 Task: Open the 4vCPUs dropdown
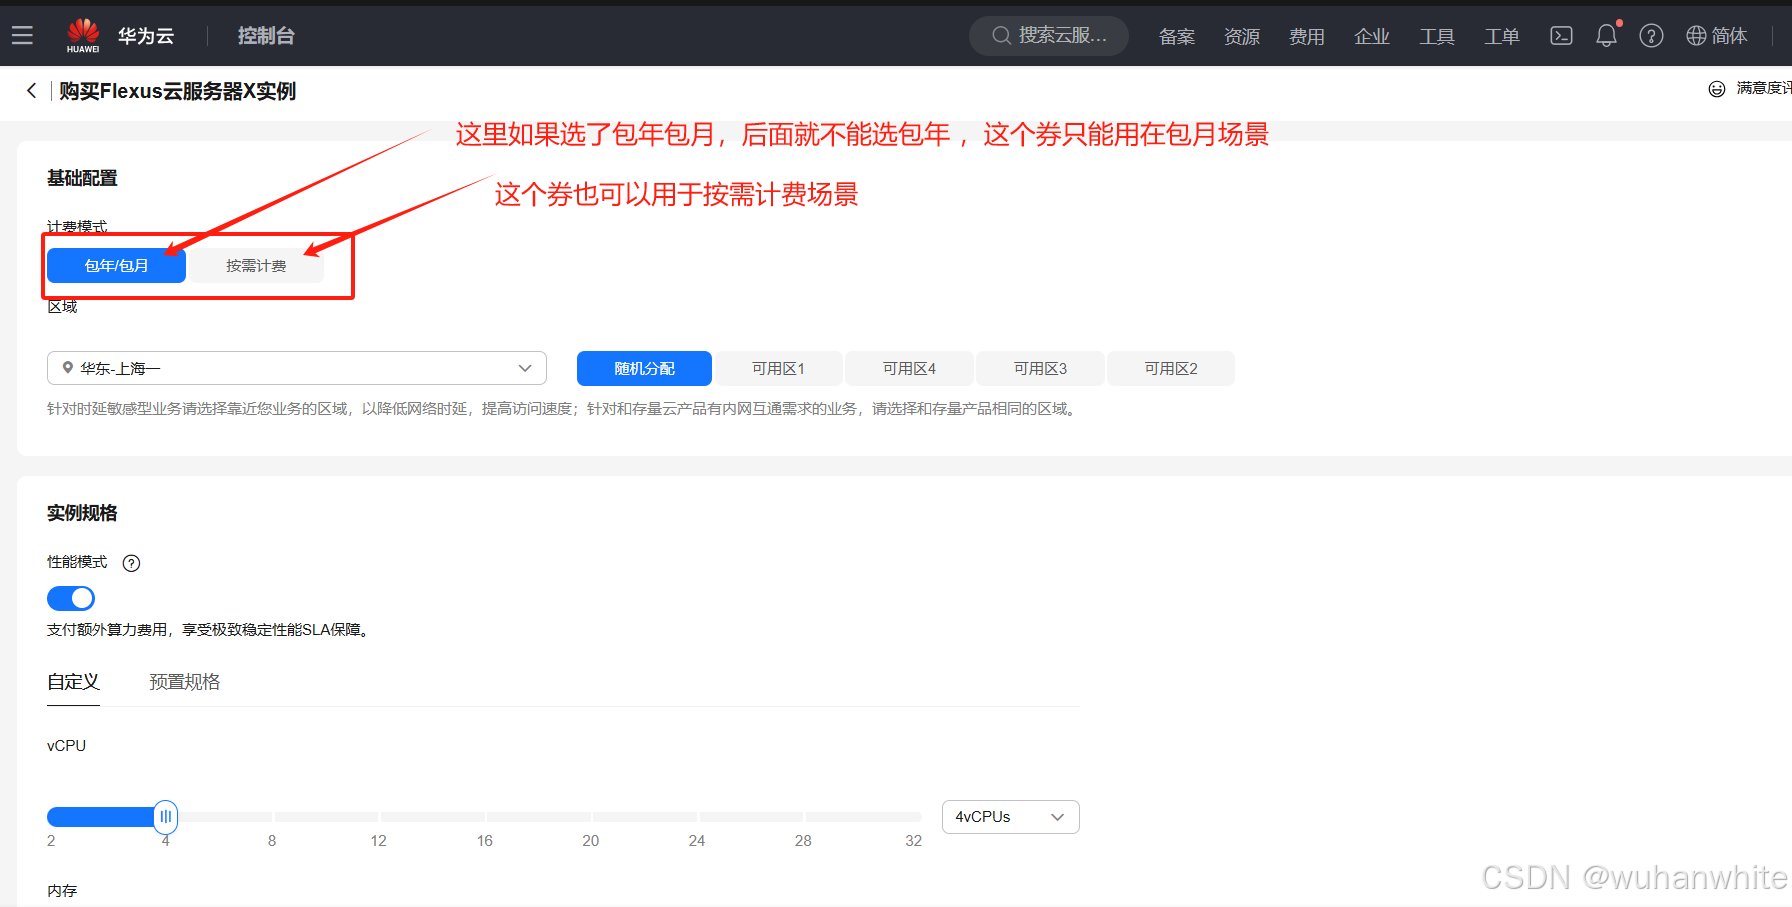point(1010,817)
